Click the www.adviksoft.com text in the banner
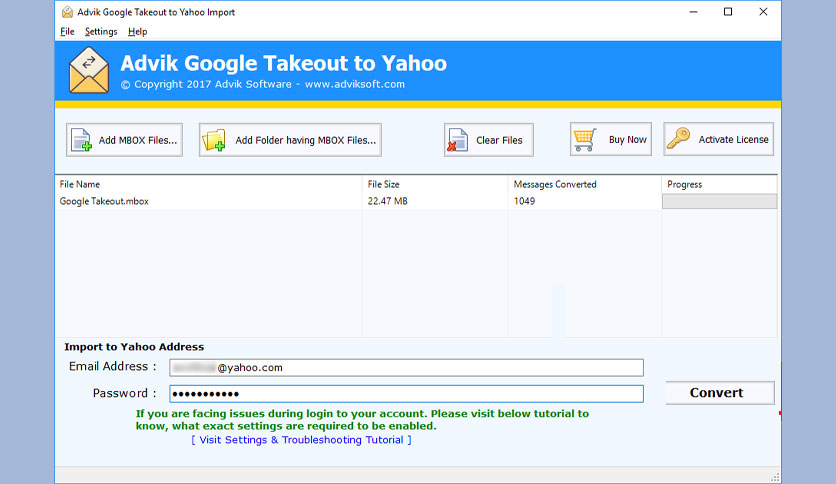This screenshot has height=484, width=836. click(x=355, y=84)
